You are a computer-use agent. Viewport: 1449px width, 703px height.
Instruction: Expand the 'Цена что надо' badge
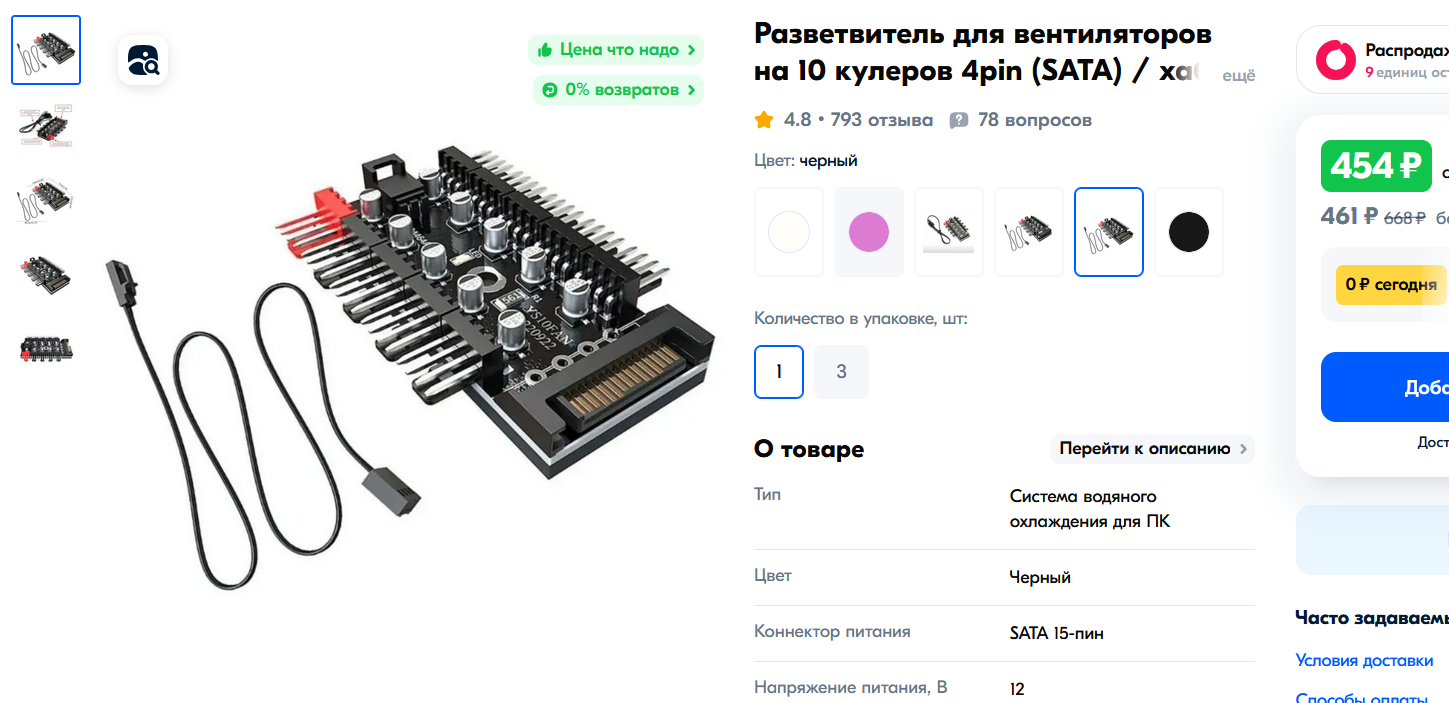point(616,50)
